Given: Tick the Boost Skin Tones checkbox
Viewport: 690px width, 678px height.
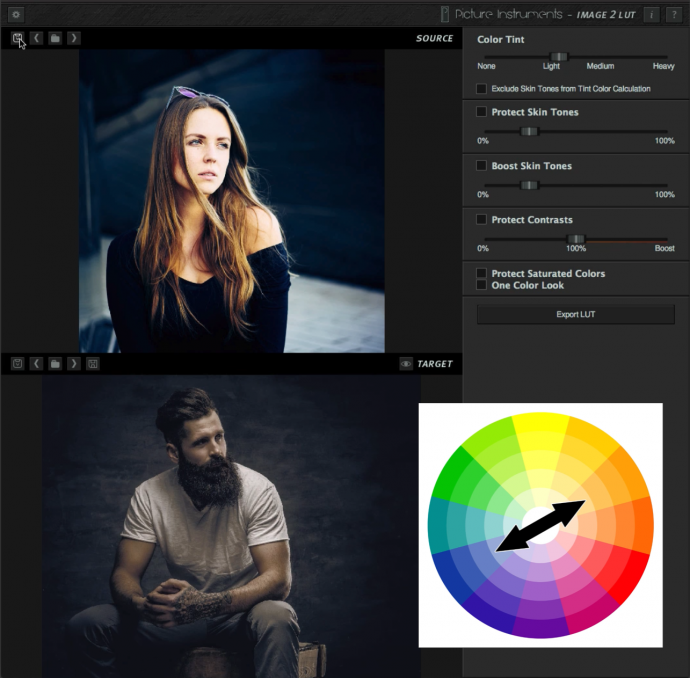Looking at the screenshot, I should point(481,165).
